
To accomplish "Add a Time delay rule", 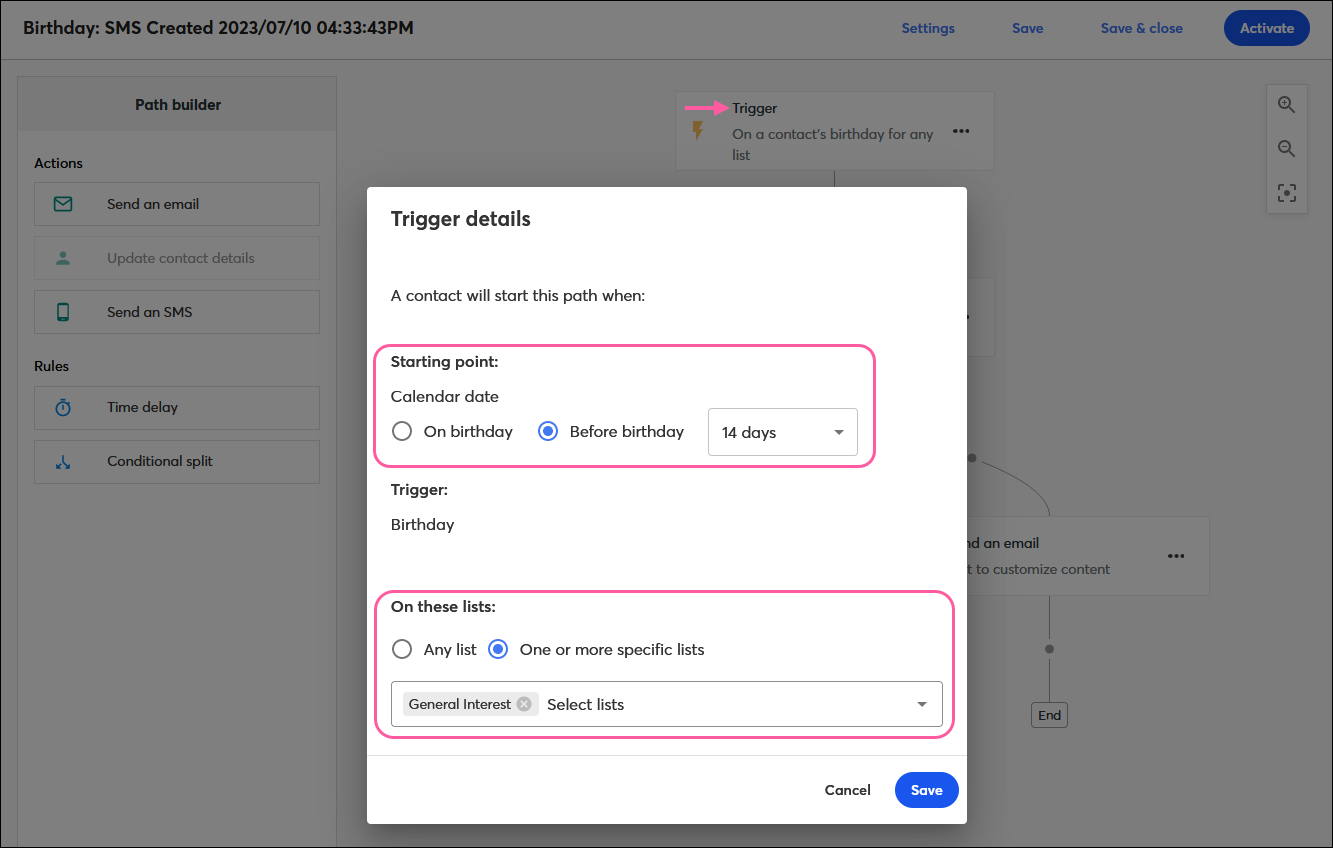I will pyautogui.click(x=177, y=408).
